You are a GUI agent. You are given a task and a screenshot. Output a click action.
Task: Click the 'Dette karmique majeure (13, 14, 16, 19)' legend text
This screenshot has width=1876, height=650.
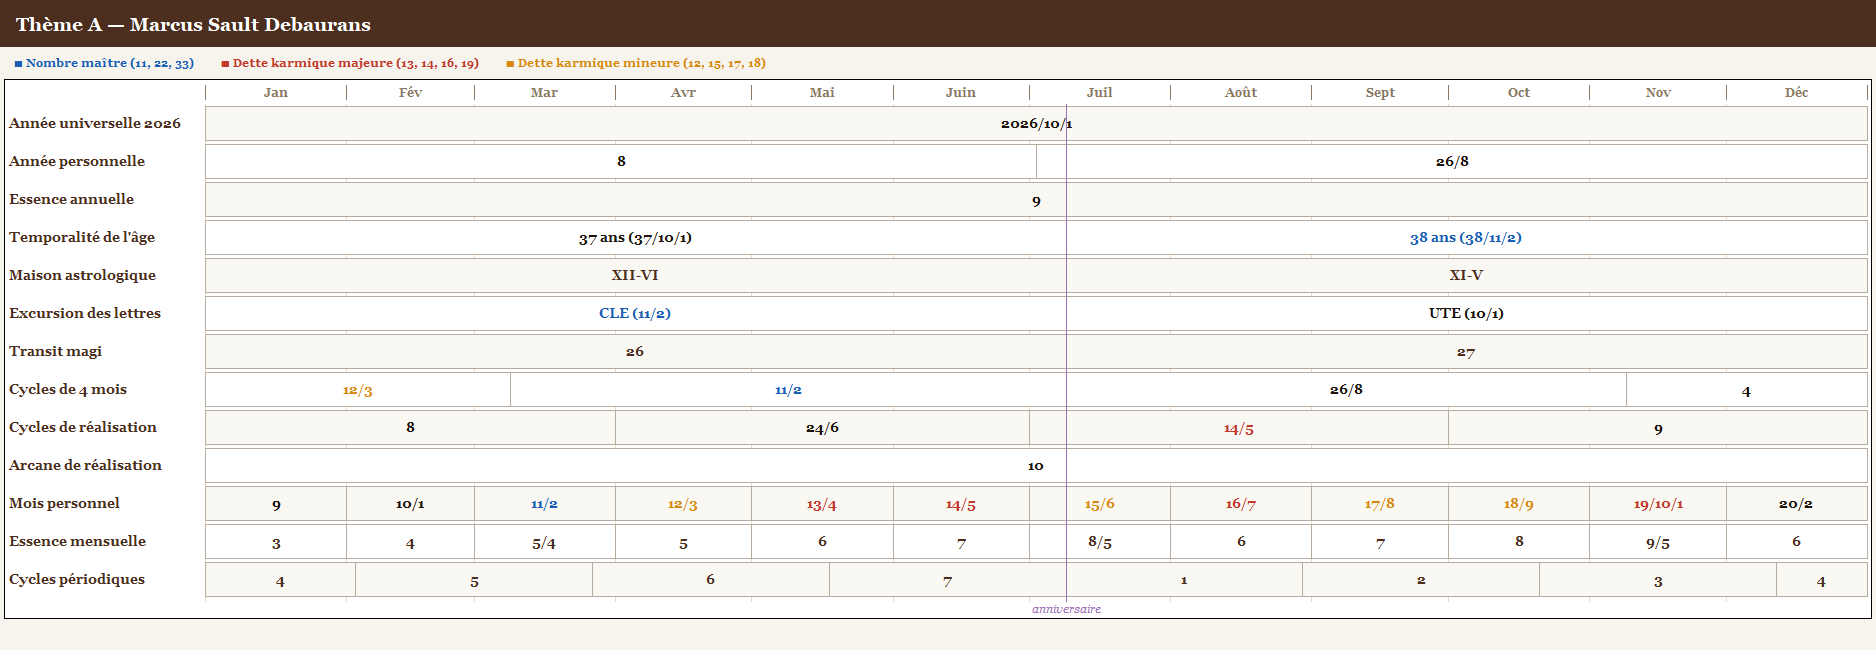point(356,63)
